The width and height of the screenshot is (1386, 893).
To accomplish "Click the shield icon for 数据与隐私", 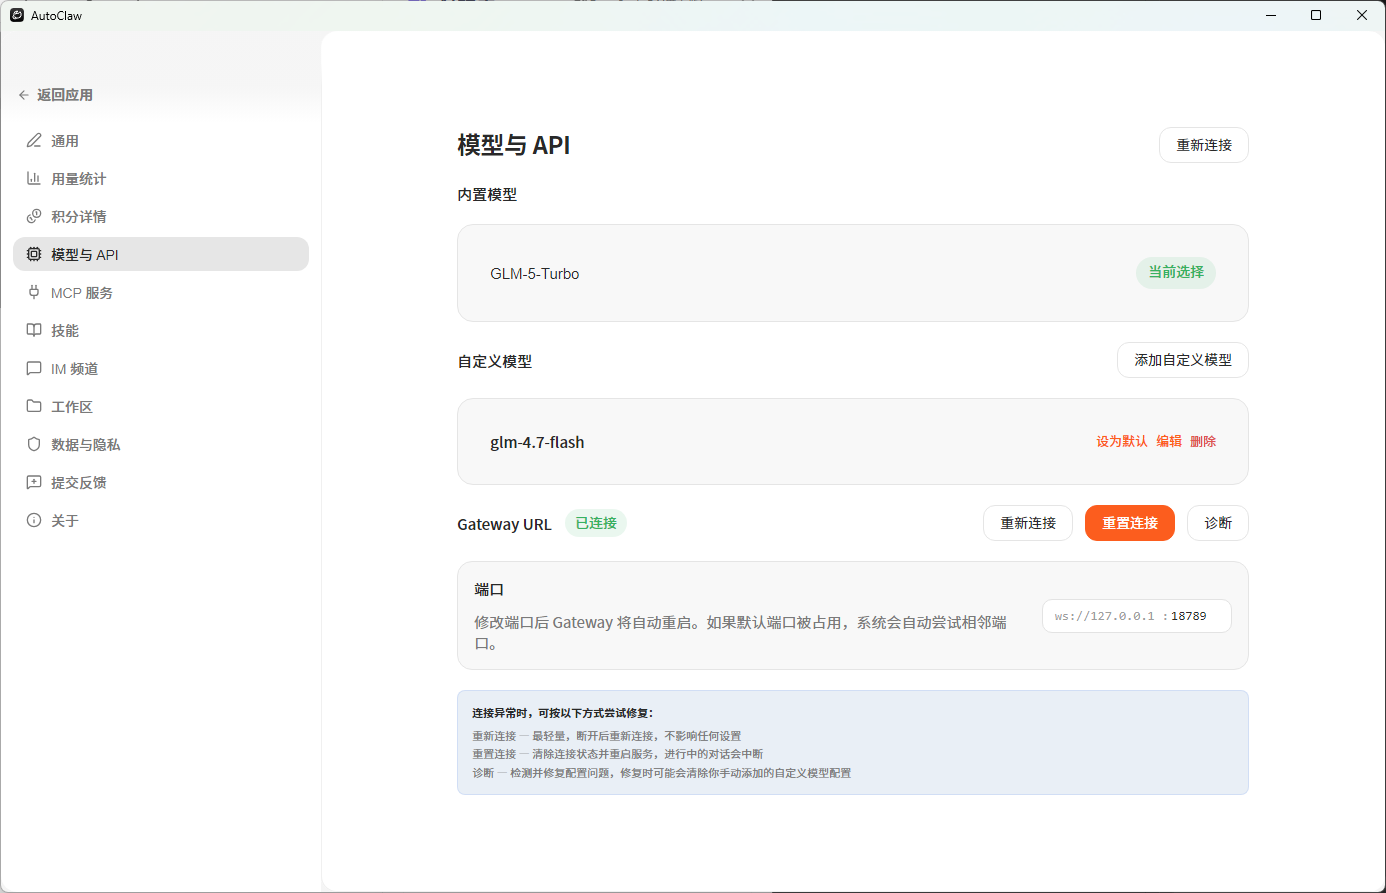I will tap(34, 445).
